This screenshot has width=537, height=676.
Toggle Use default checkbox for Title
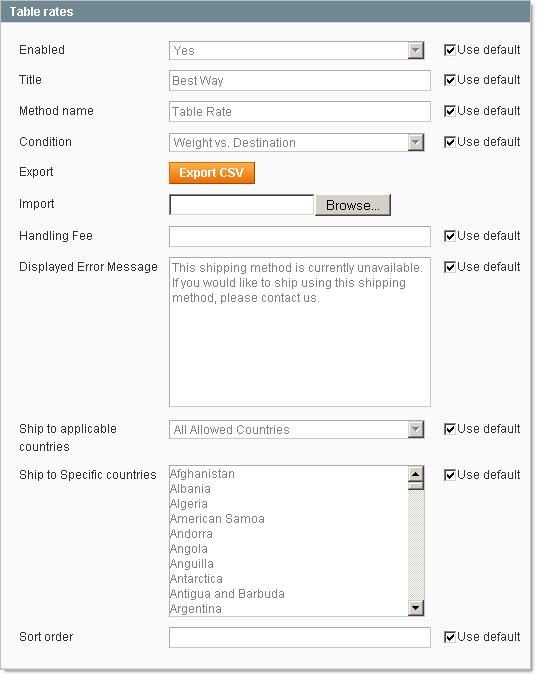(450, 80)
